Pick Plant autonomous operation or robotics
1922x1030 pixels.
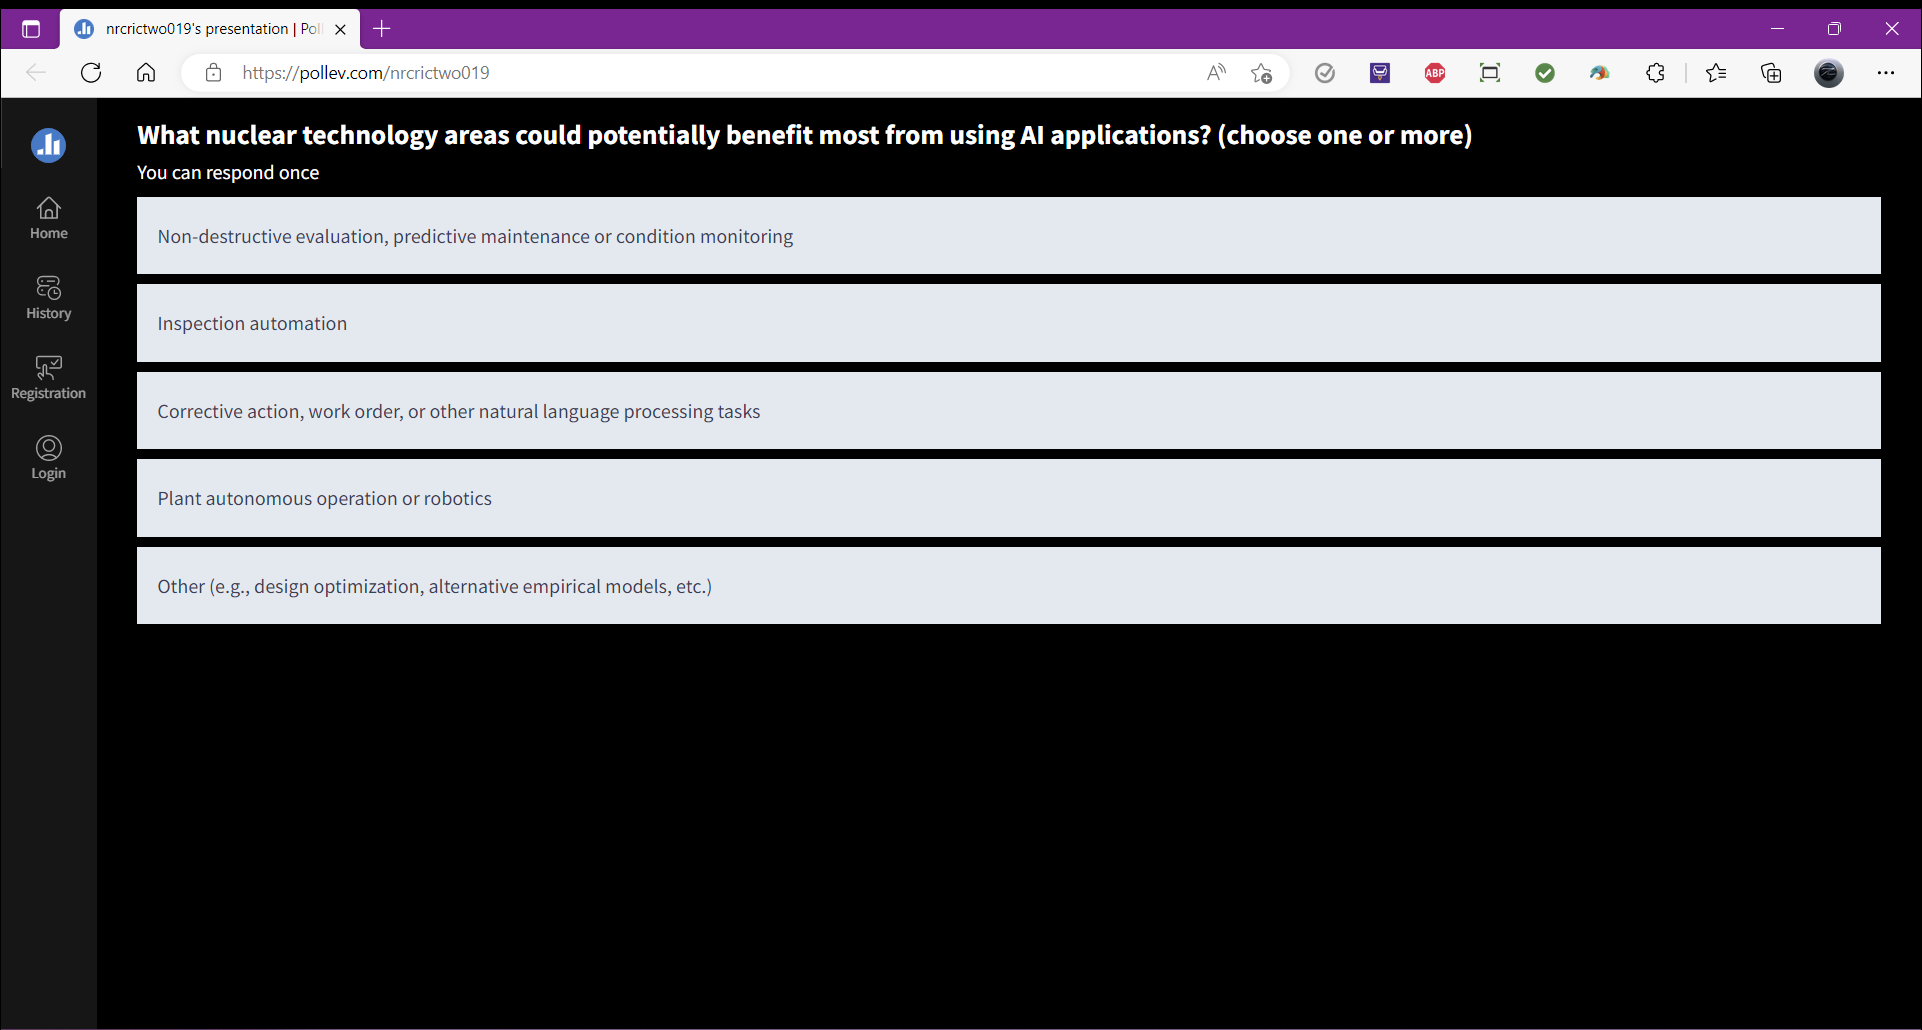pos(1008,498)
